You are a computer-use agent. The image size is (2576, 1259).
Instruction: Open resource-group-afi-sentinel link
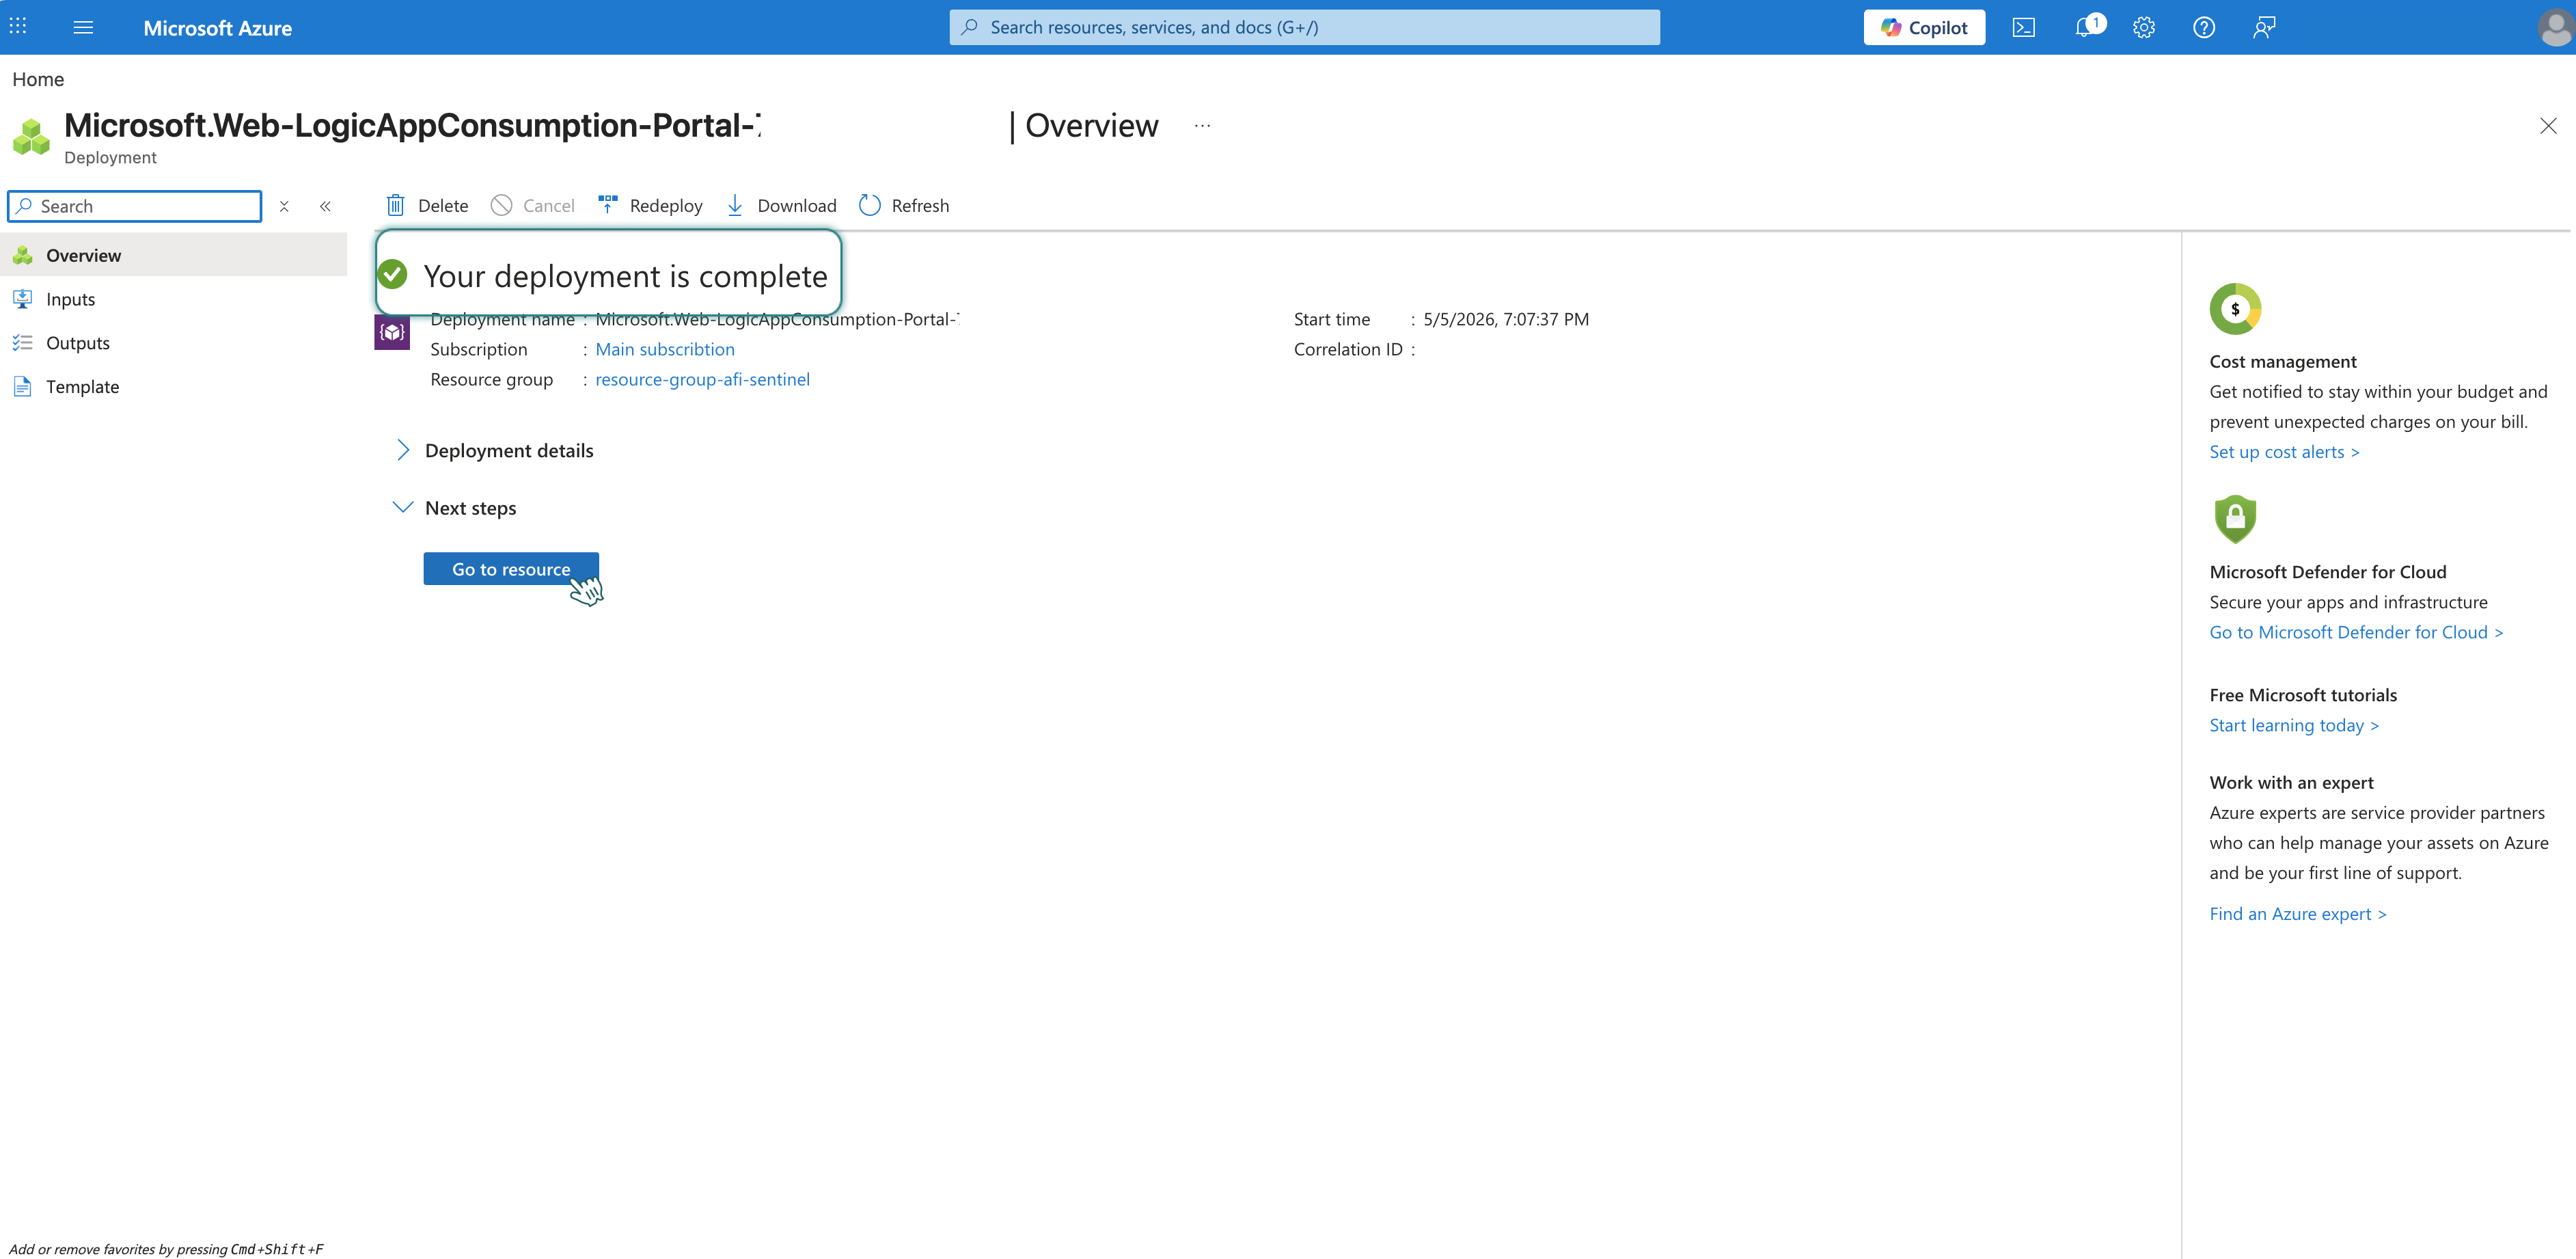702,379
